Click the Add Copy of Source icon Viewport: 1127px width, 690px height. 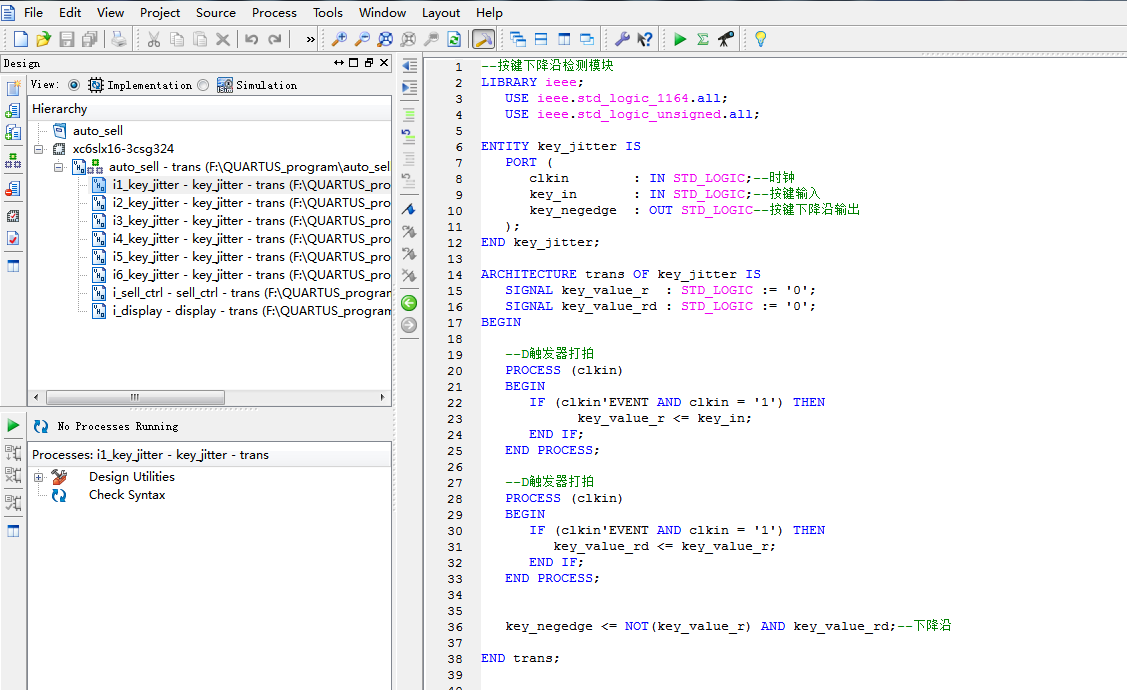tap(13, 132)
